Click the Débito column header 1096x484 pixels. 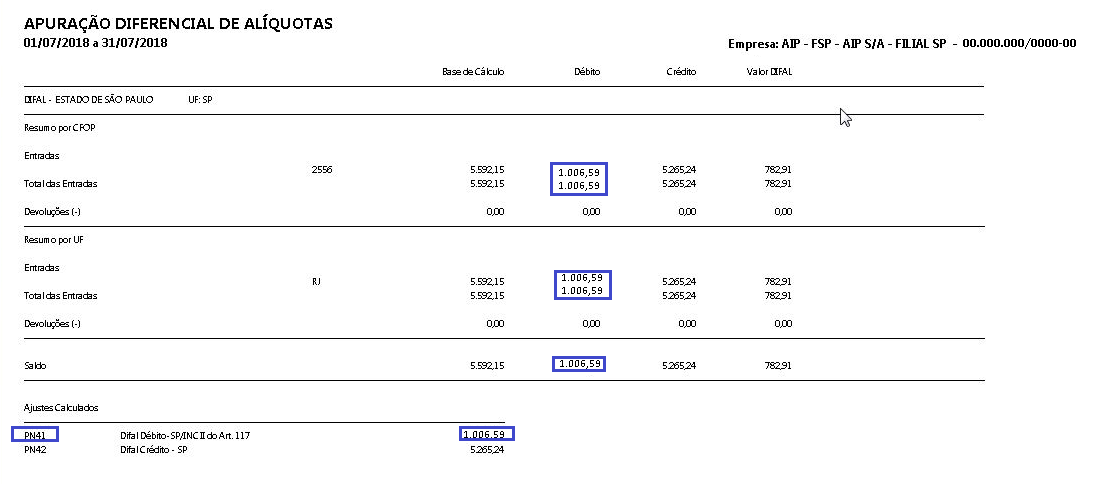click(587, 72)
